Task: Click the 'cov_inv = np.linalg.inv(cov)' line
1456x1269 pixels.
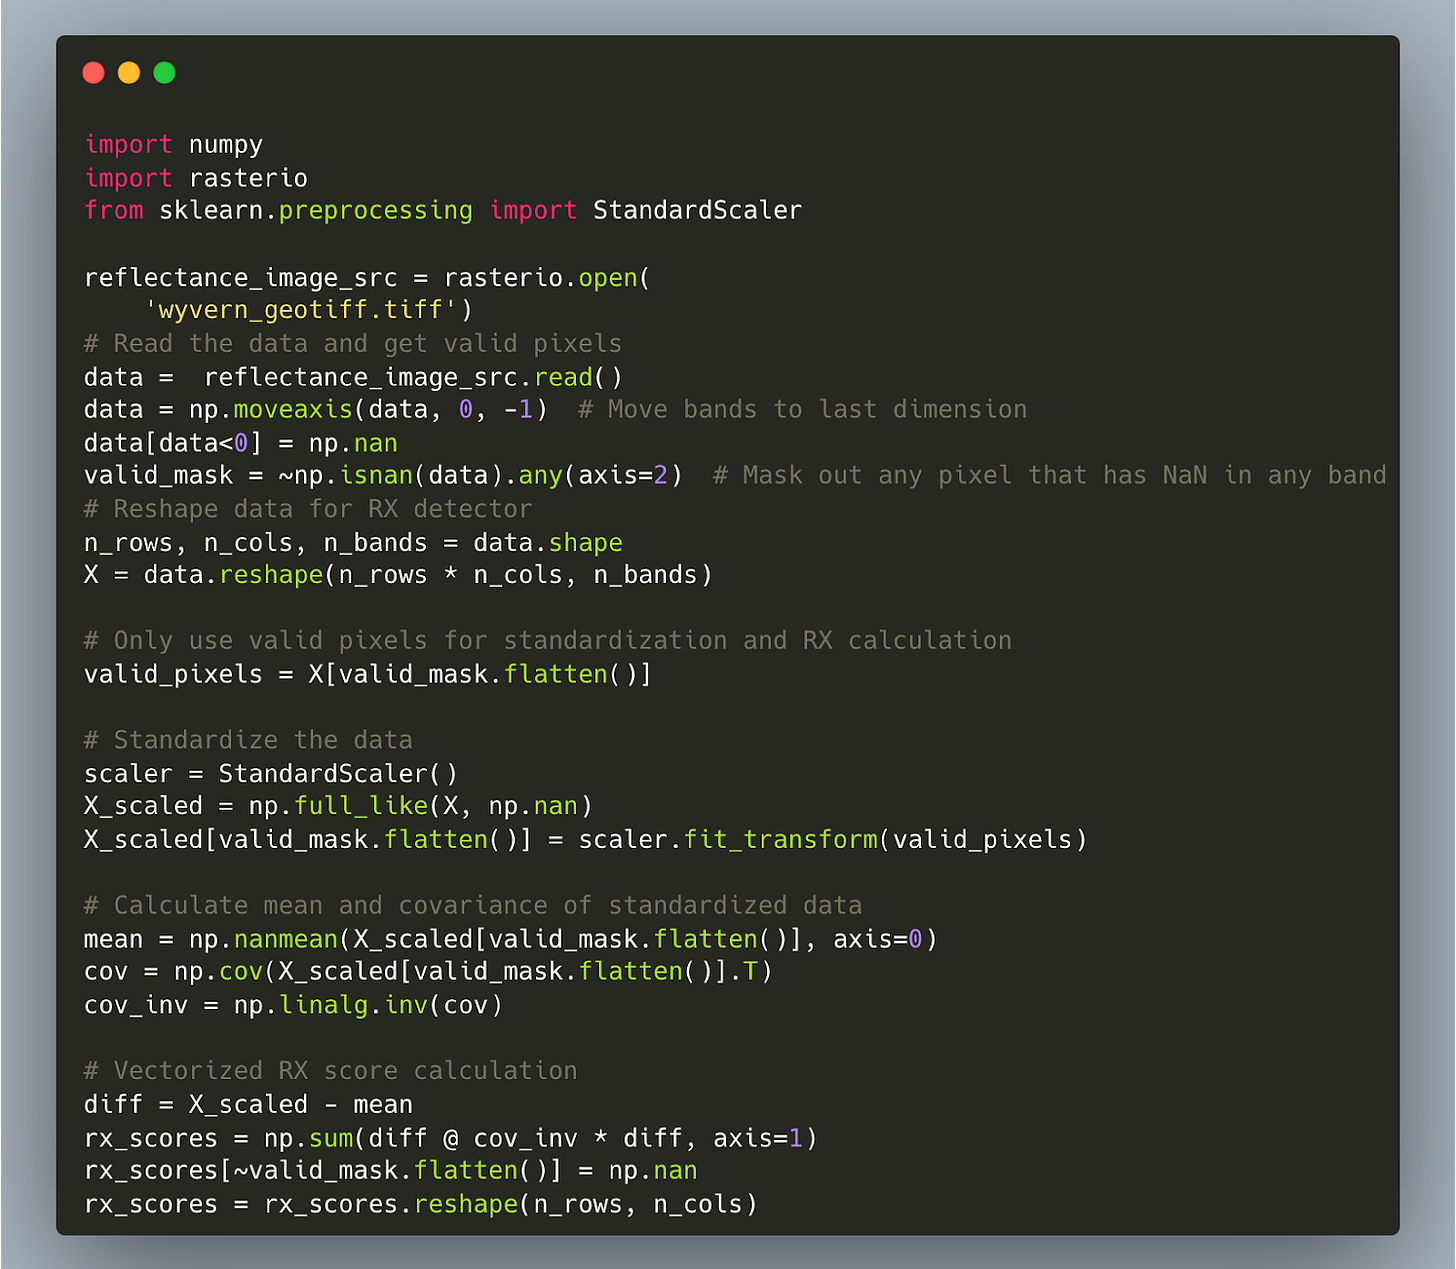Action: pos(293,1005)
